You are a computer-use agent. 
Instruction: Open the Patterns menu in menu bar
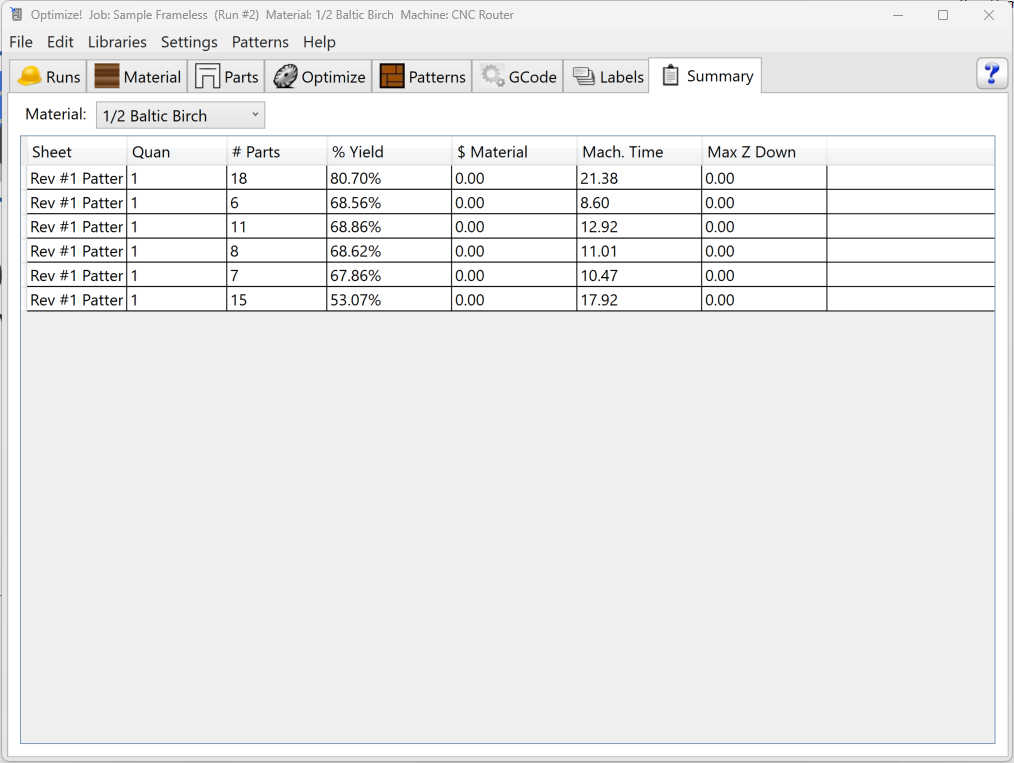click(260, 42)
